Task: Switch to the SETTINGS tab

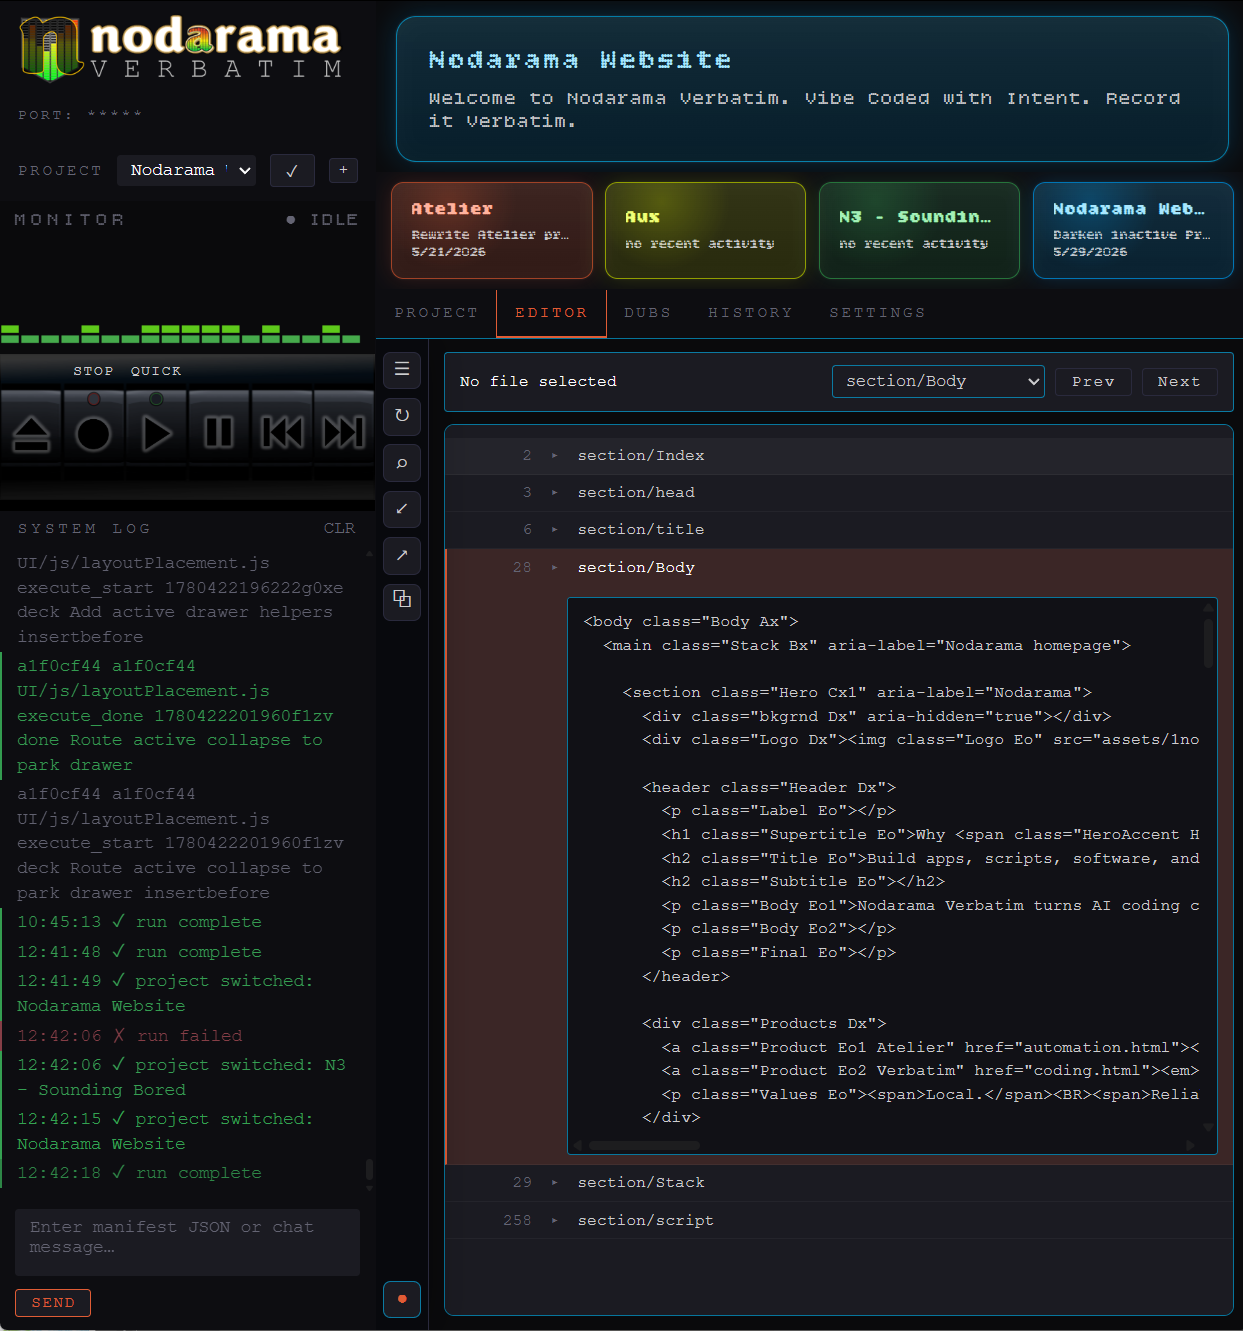Action: pos(877,313)
